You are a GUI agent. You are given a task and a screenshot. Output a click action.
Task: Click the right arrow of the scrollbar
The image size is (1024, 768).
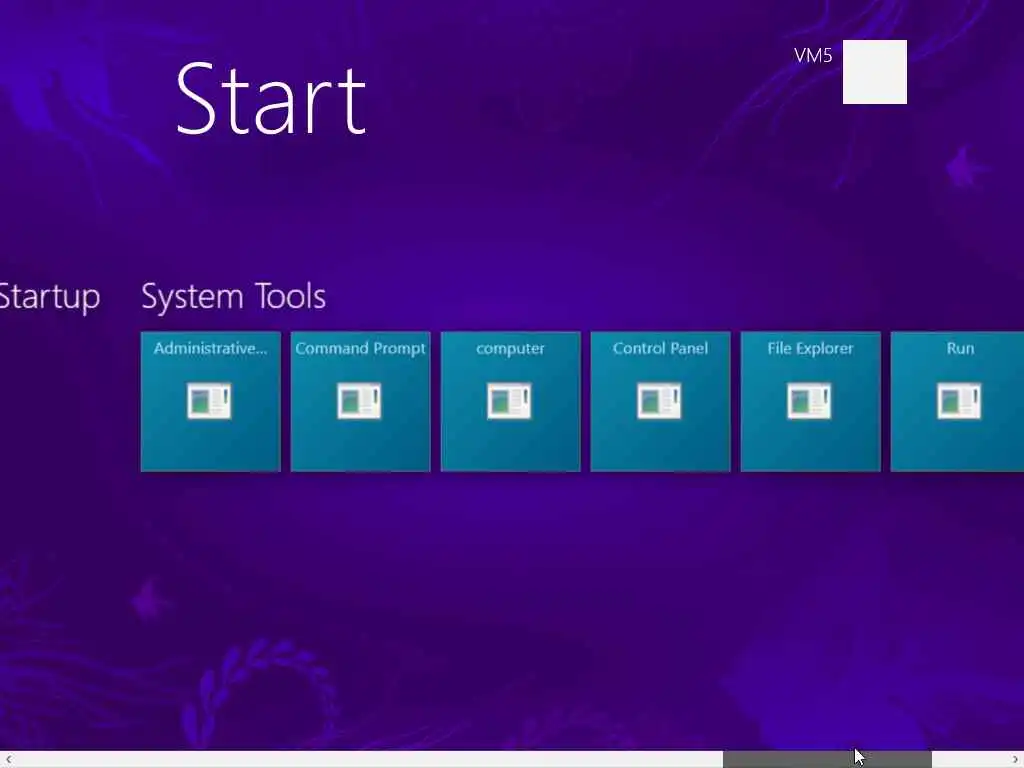(1015, 759)
